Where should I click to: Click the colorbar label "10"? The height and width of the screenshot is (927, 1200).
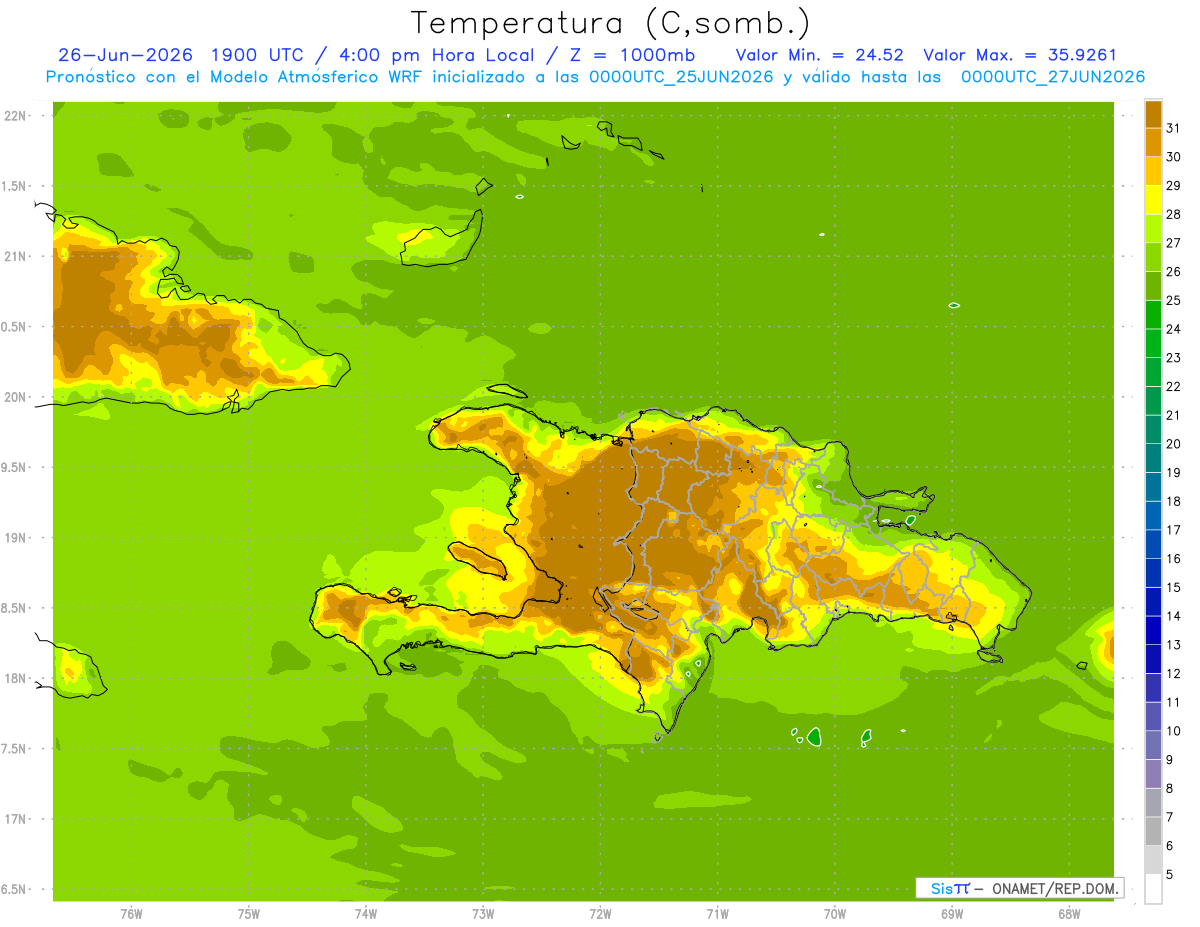(x=1174, y=731)
